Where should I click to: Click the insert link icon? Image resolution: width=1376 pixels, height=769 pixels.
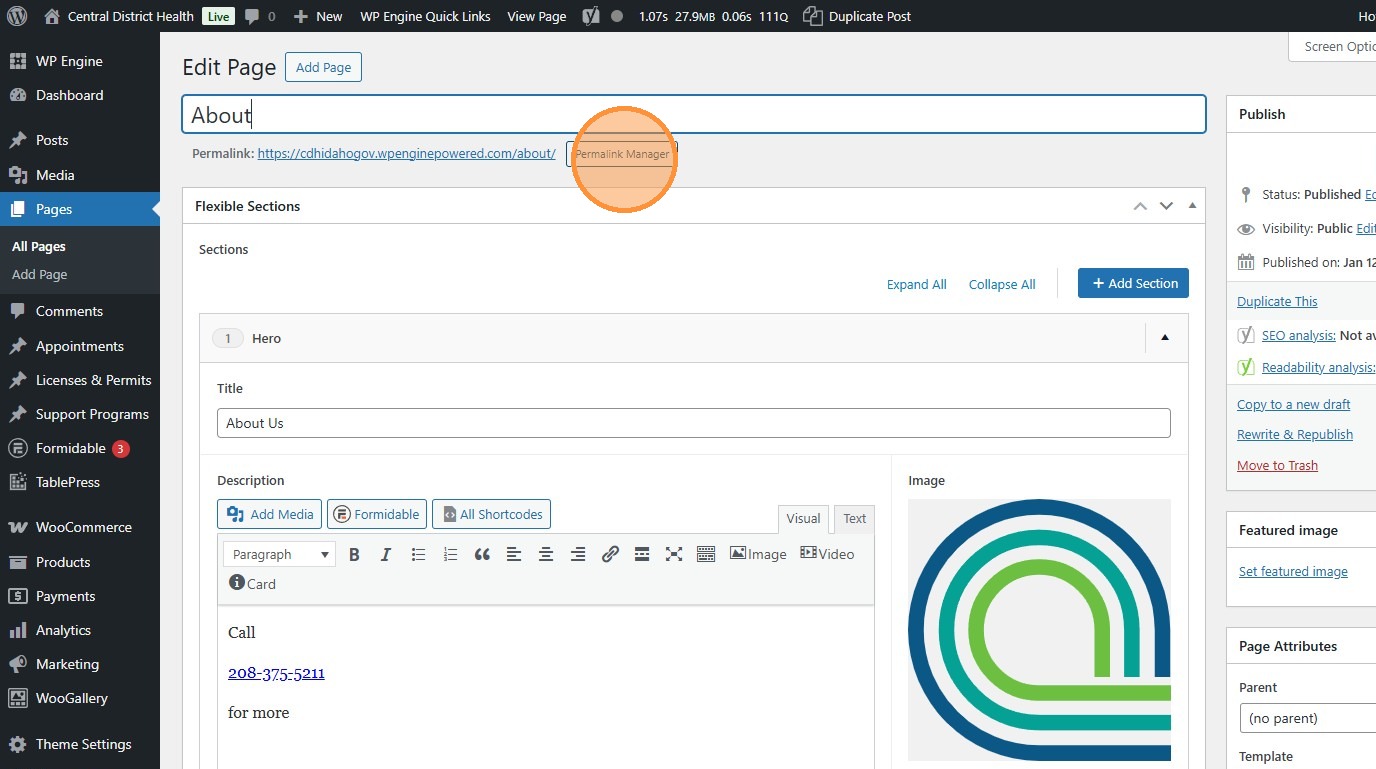(610, 554)
